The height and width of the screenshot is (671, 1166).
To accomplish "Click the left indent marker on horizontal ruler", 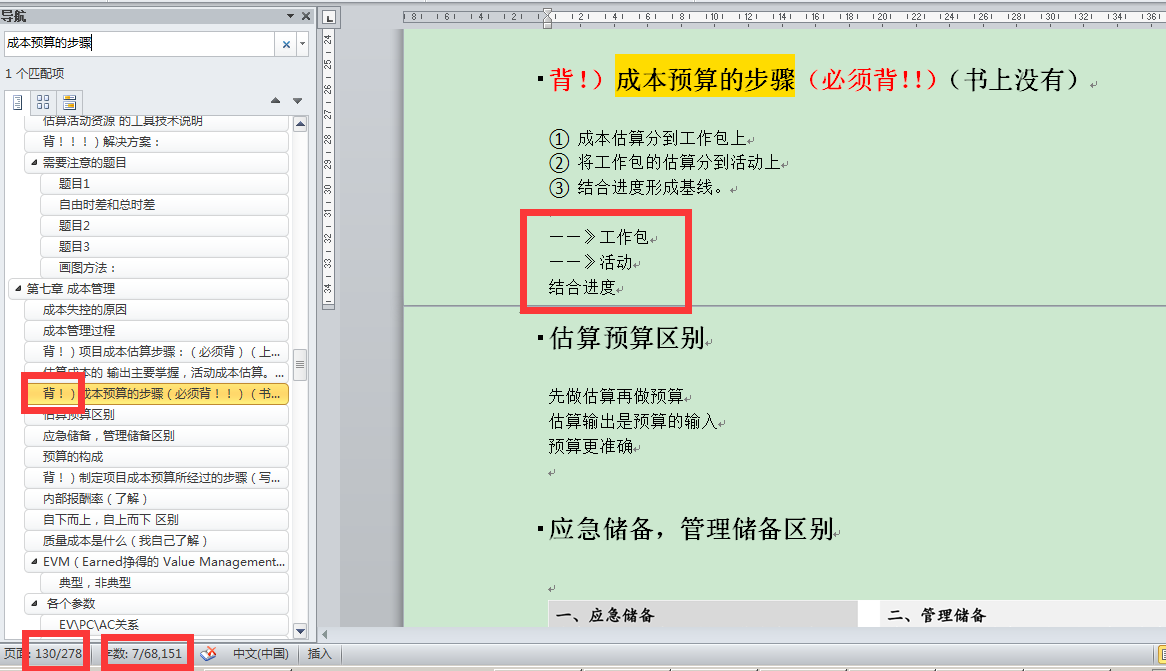I will pyautogui.click(x=547, y=25).
